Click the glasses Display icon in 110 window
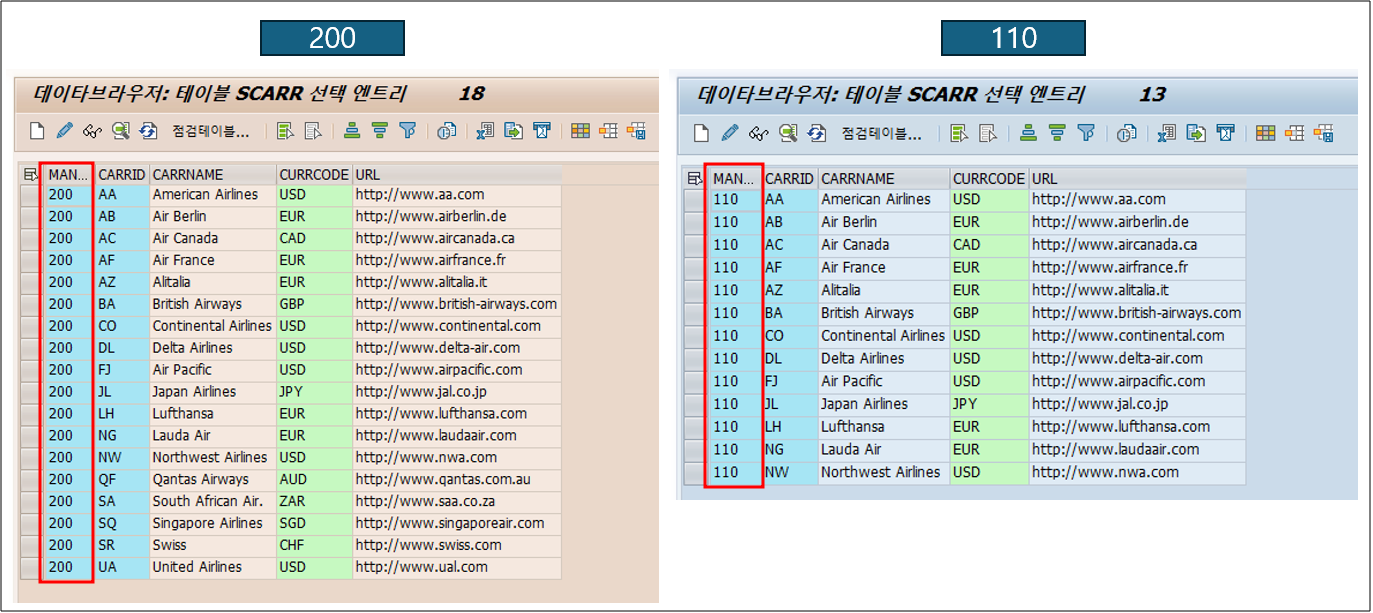This screenshot has width=1373, height=613. [x=759, y=133]
